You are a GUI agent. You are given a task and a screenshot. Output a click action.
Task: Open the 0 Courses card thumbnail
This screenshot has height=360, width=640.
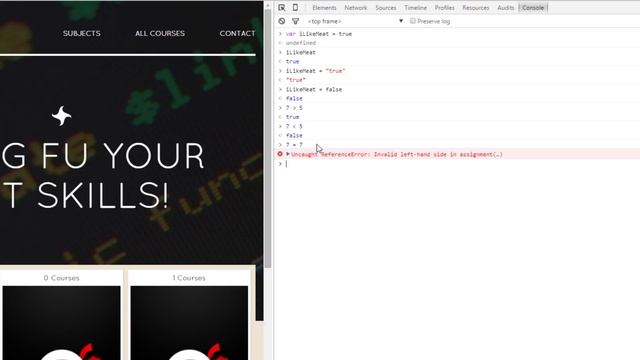point(62,323)
